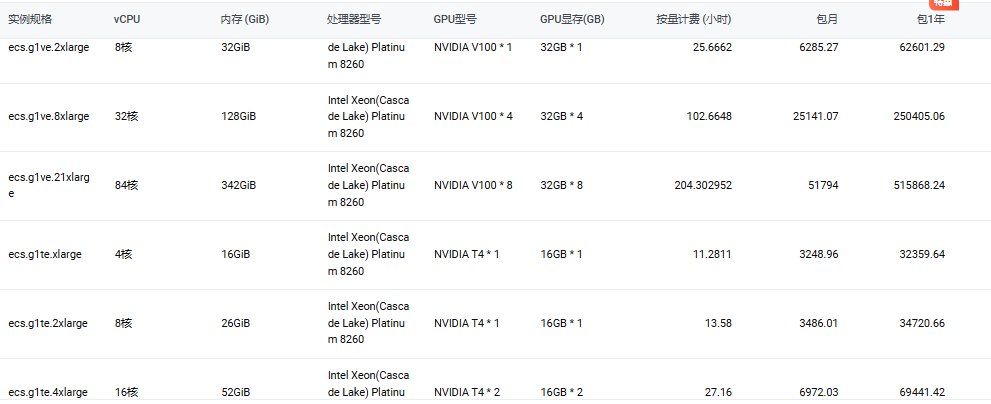Click the 包1年 column header

[x=931, y=19]
